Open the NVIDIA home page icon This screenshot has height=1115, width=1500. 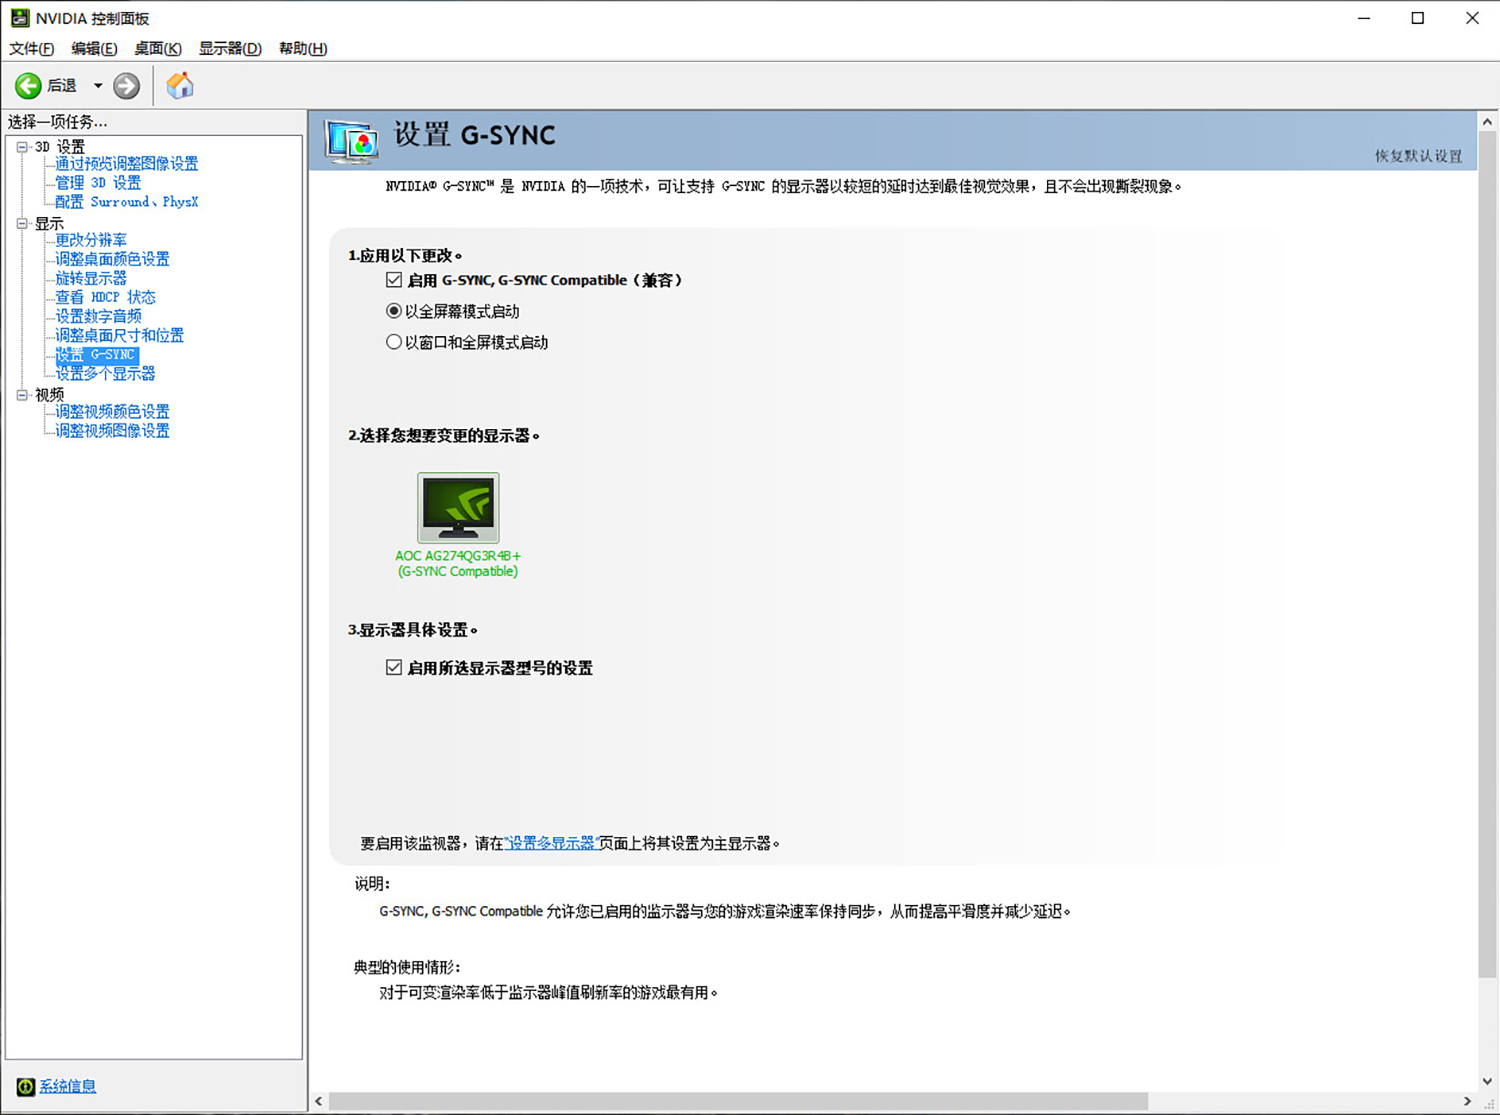point(180,85)
